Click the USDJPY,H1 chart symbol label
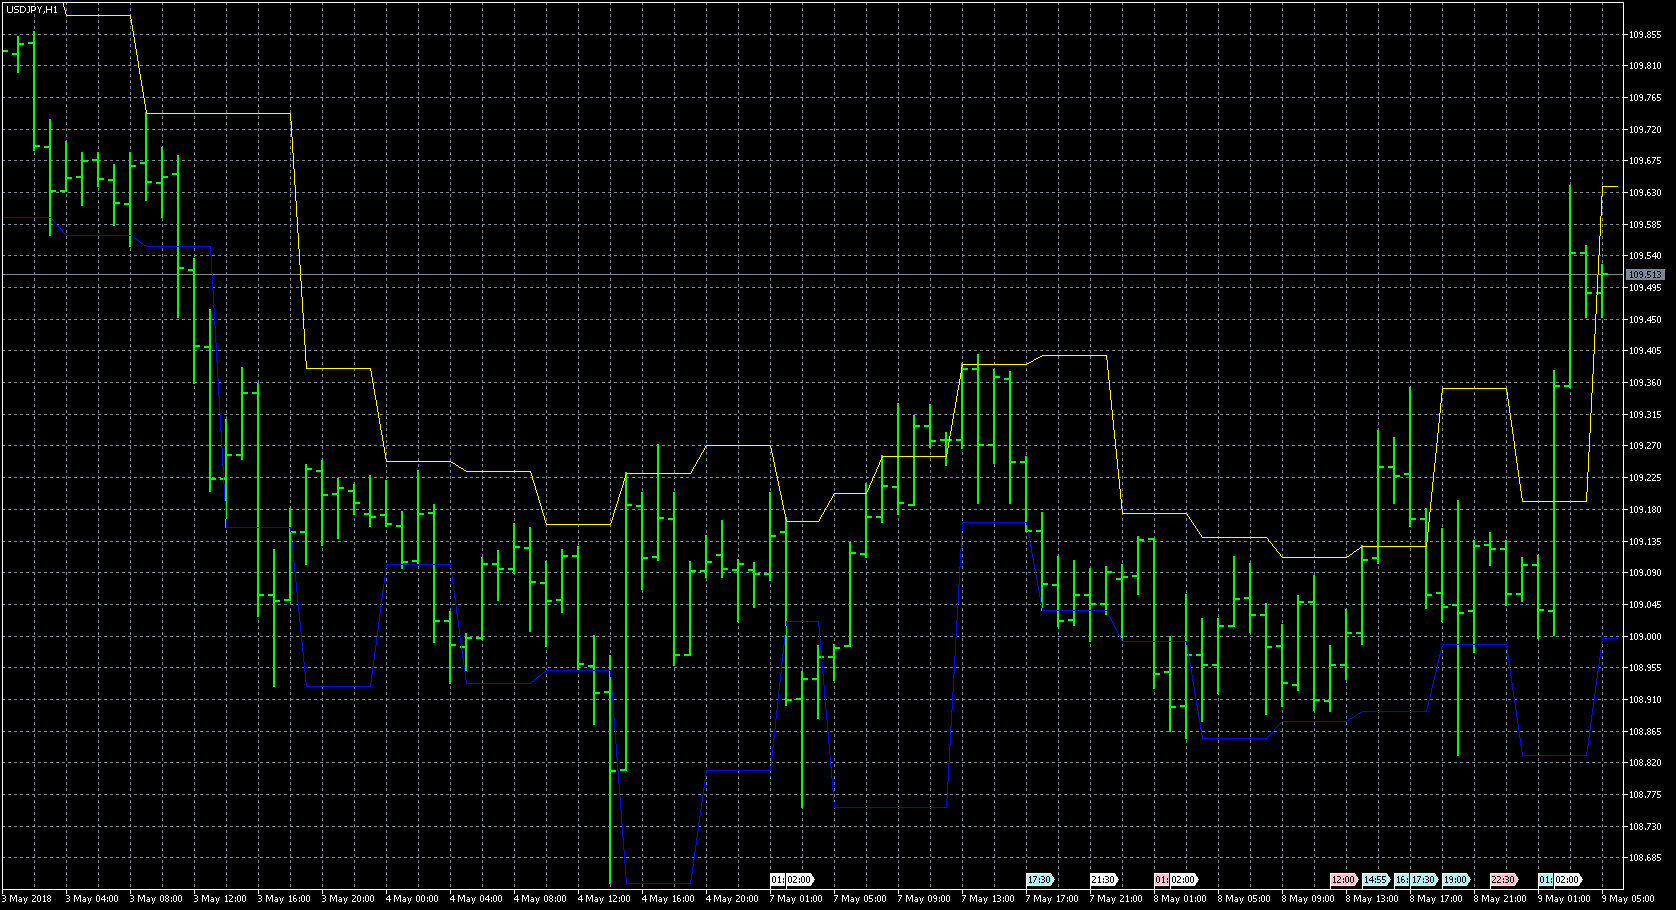 tap(32, 9)
